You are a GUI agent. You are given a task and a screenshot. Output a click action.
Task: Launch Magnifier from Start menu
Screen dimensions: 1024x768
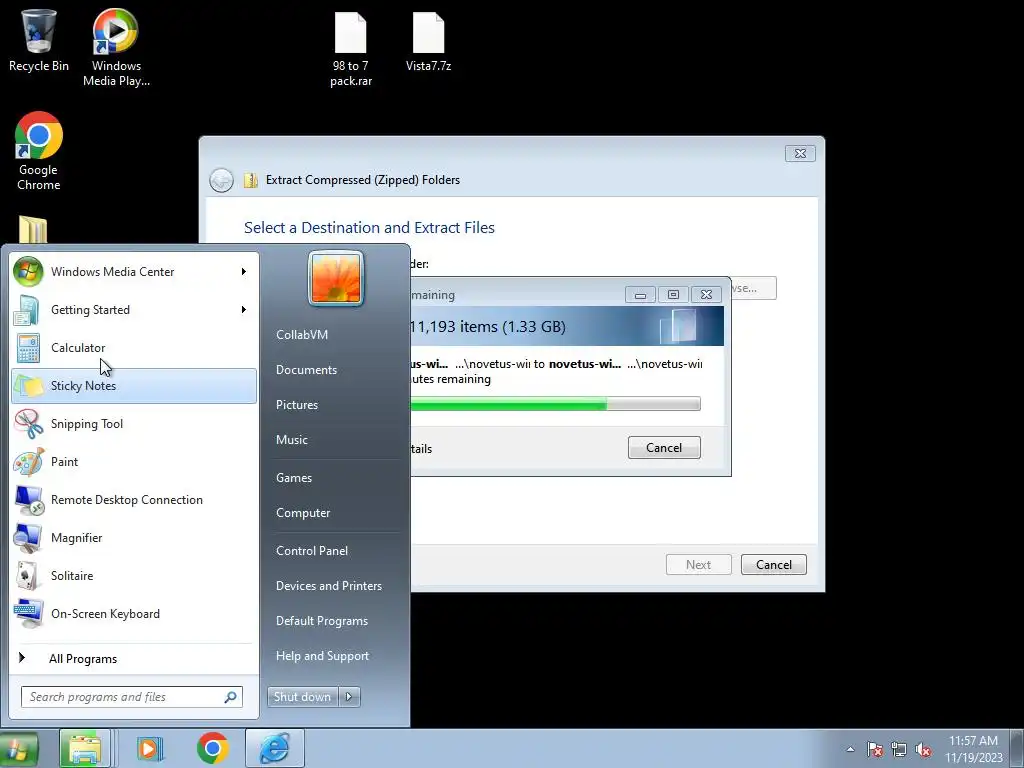[x=134, y=537]
